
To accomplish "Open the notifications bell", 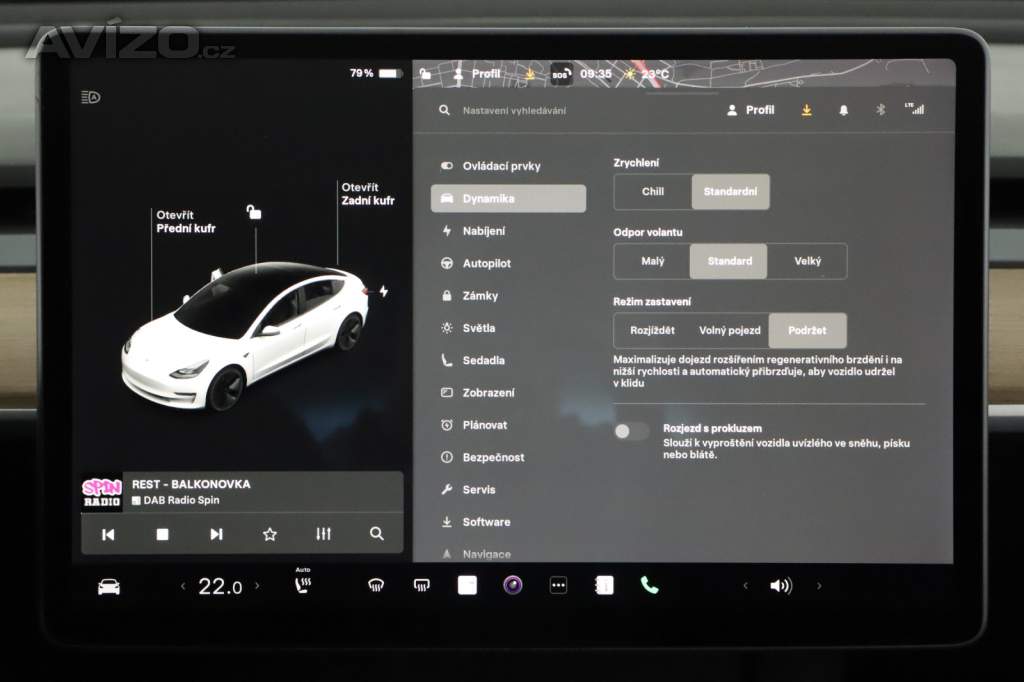I will tap(843, 110).
